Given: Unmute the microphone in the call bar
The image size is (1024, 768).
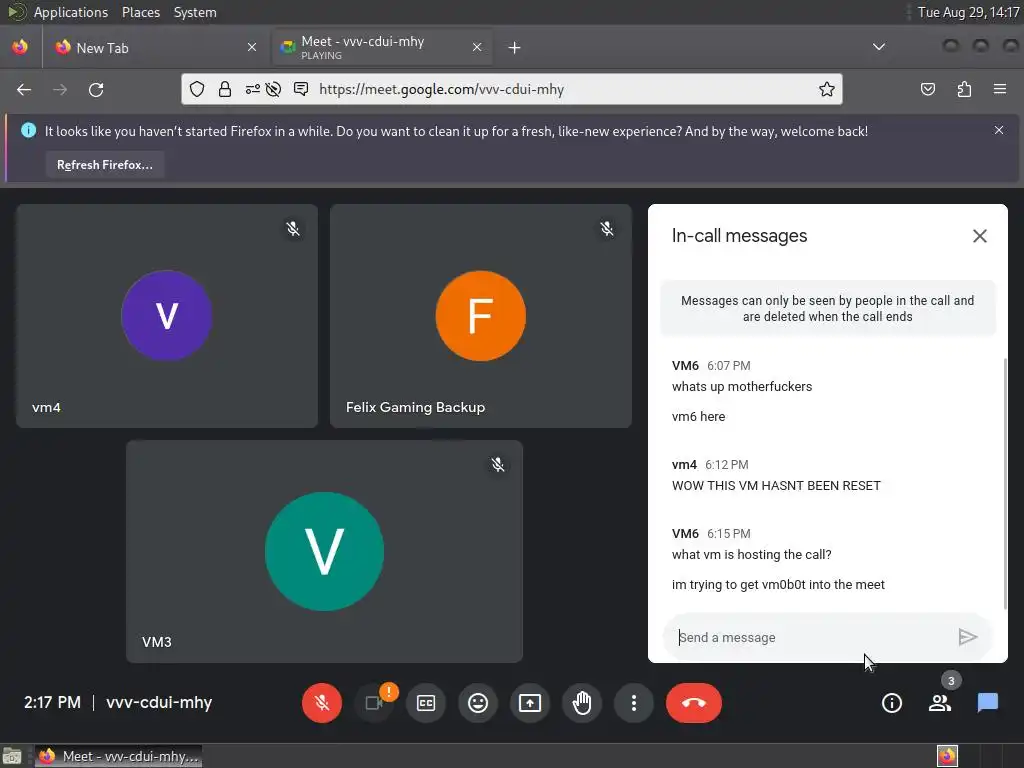Looking at the screenshot, I should (321, 703).
